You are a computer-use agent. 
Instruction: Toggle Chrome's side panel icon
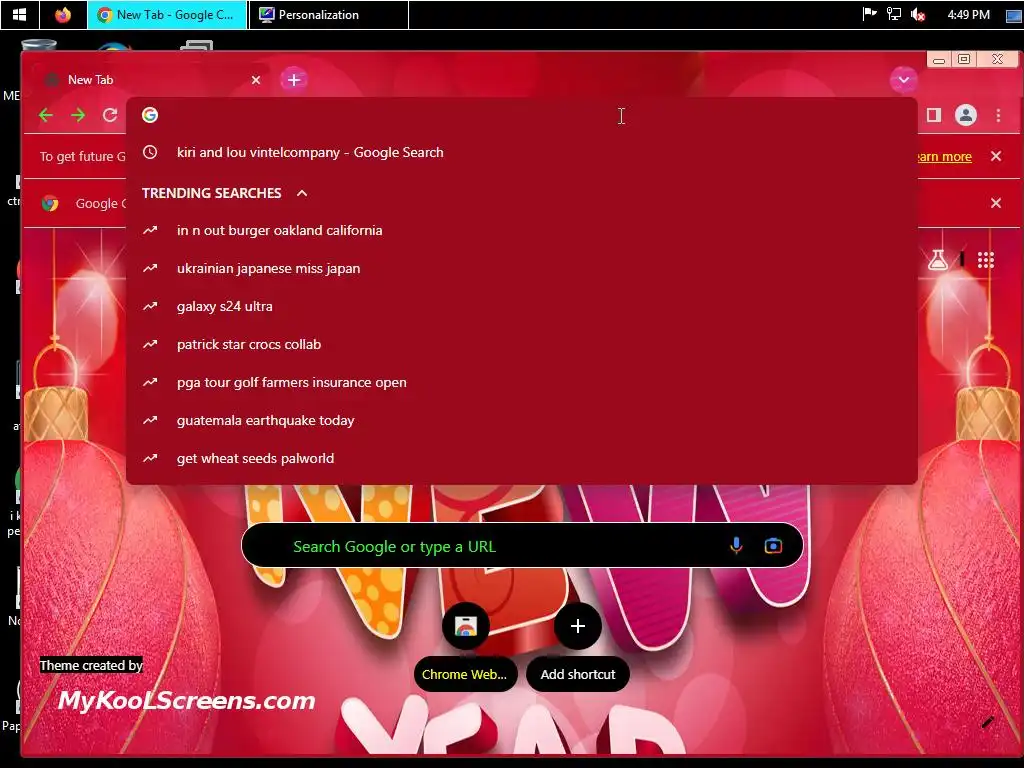(x=934, y=116)
